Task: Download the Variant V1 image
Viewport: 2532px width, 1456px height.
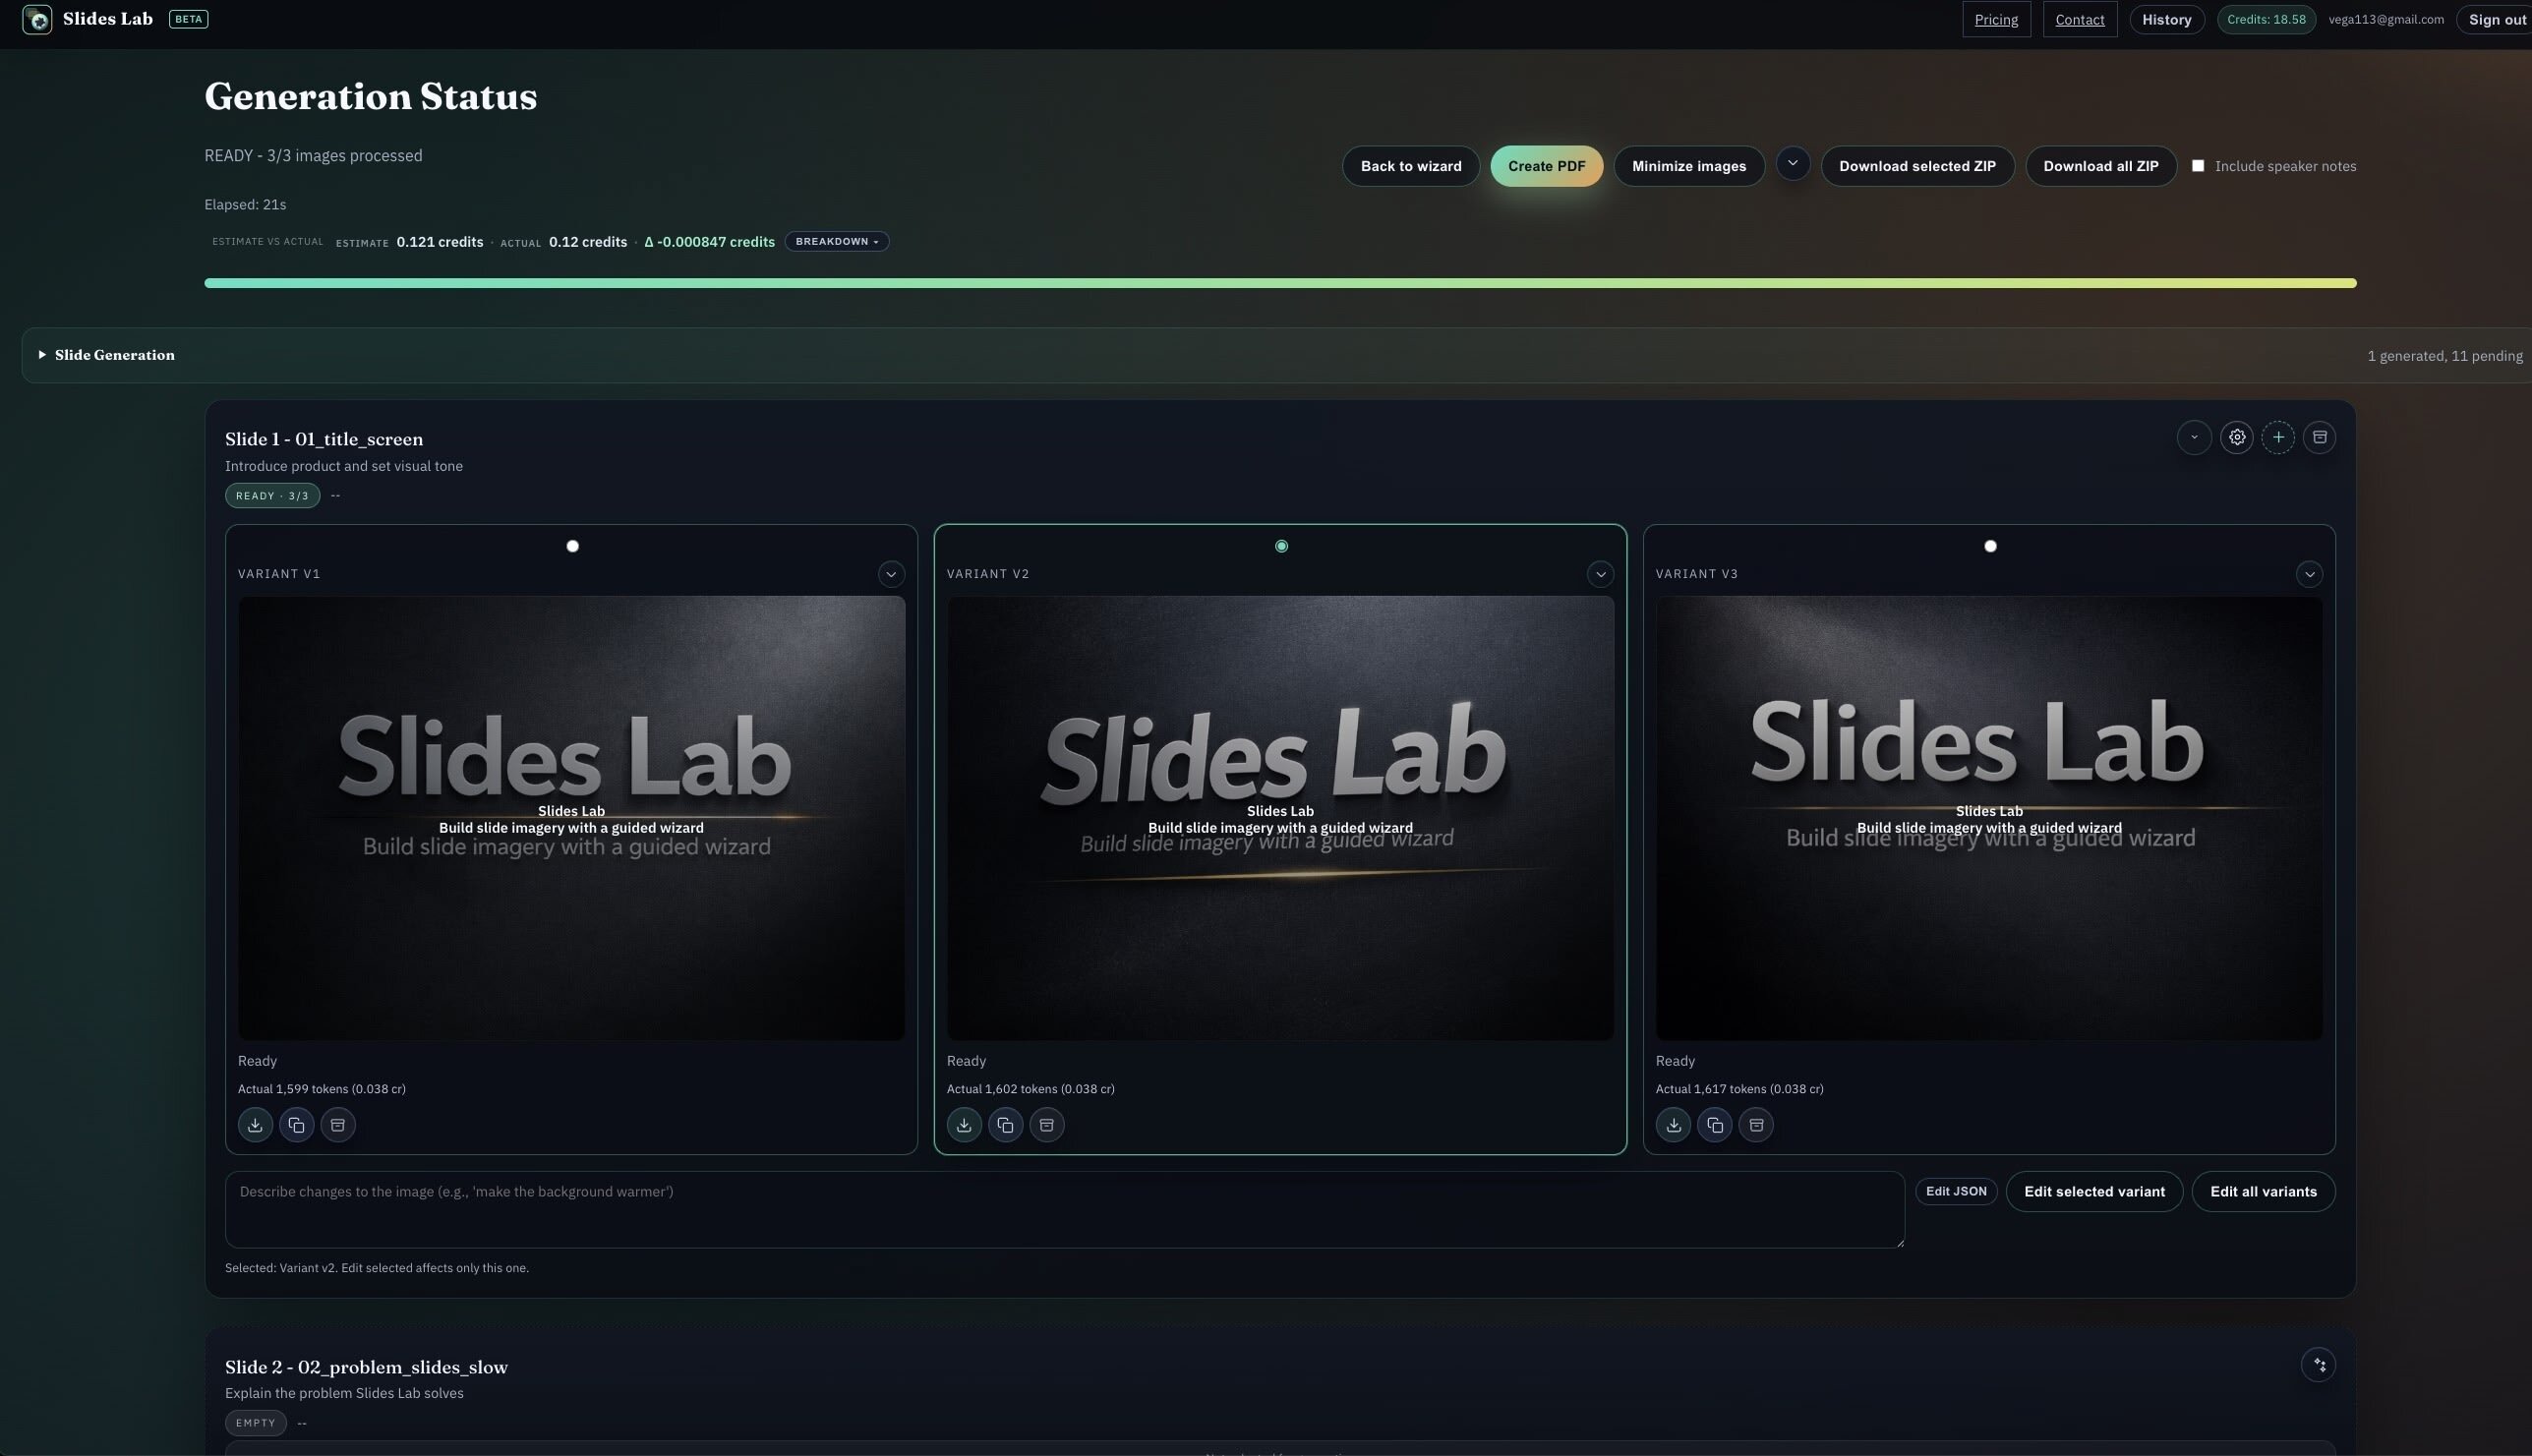Action: [255, 1124]
